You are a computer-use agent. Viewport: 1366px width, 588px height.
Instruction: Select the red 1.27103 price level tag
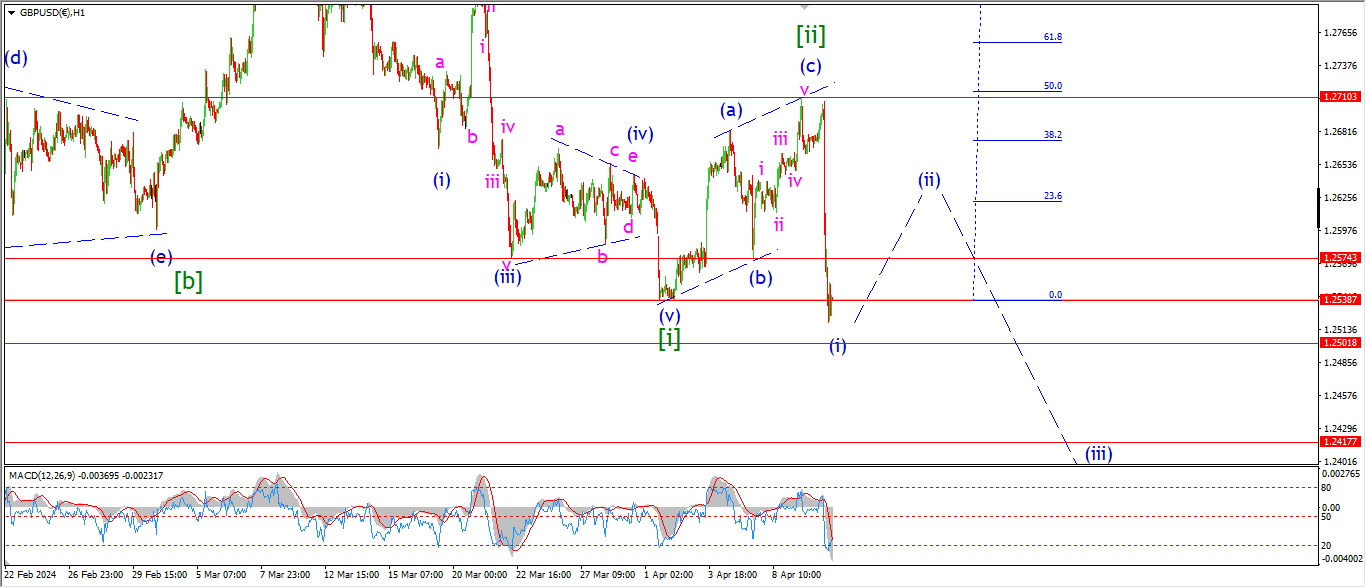[x=1340, y=97]
